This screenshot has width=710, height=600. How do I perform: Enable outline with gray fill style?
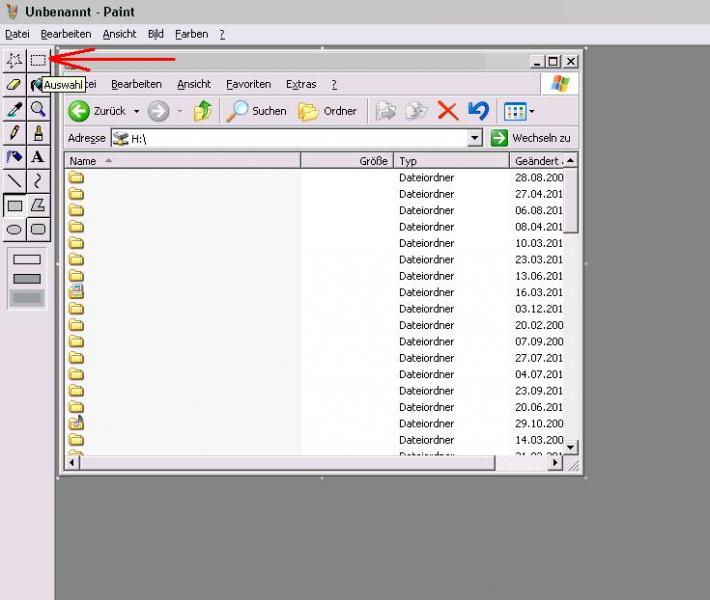tap(27, 278)
